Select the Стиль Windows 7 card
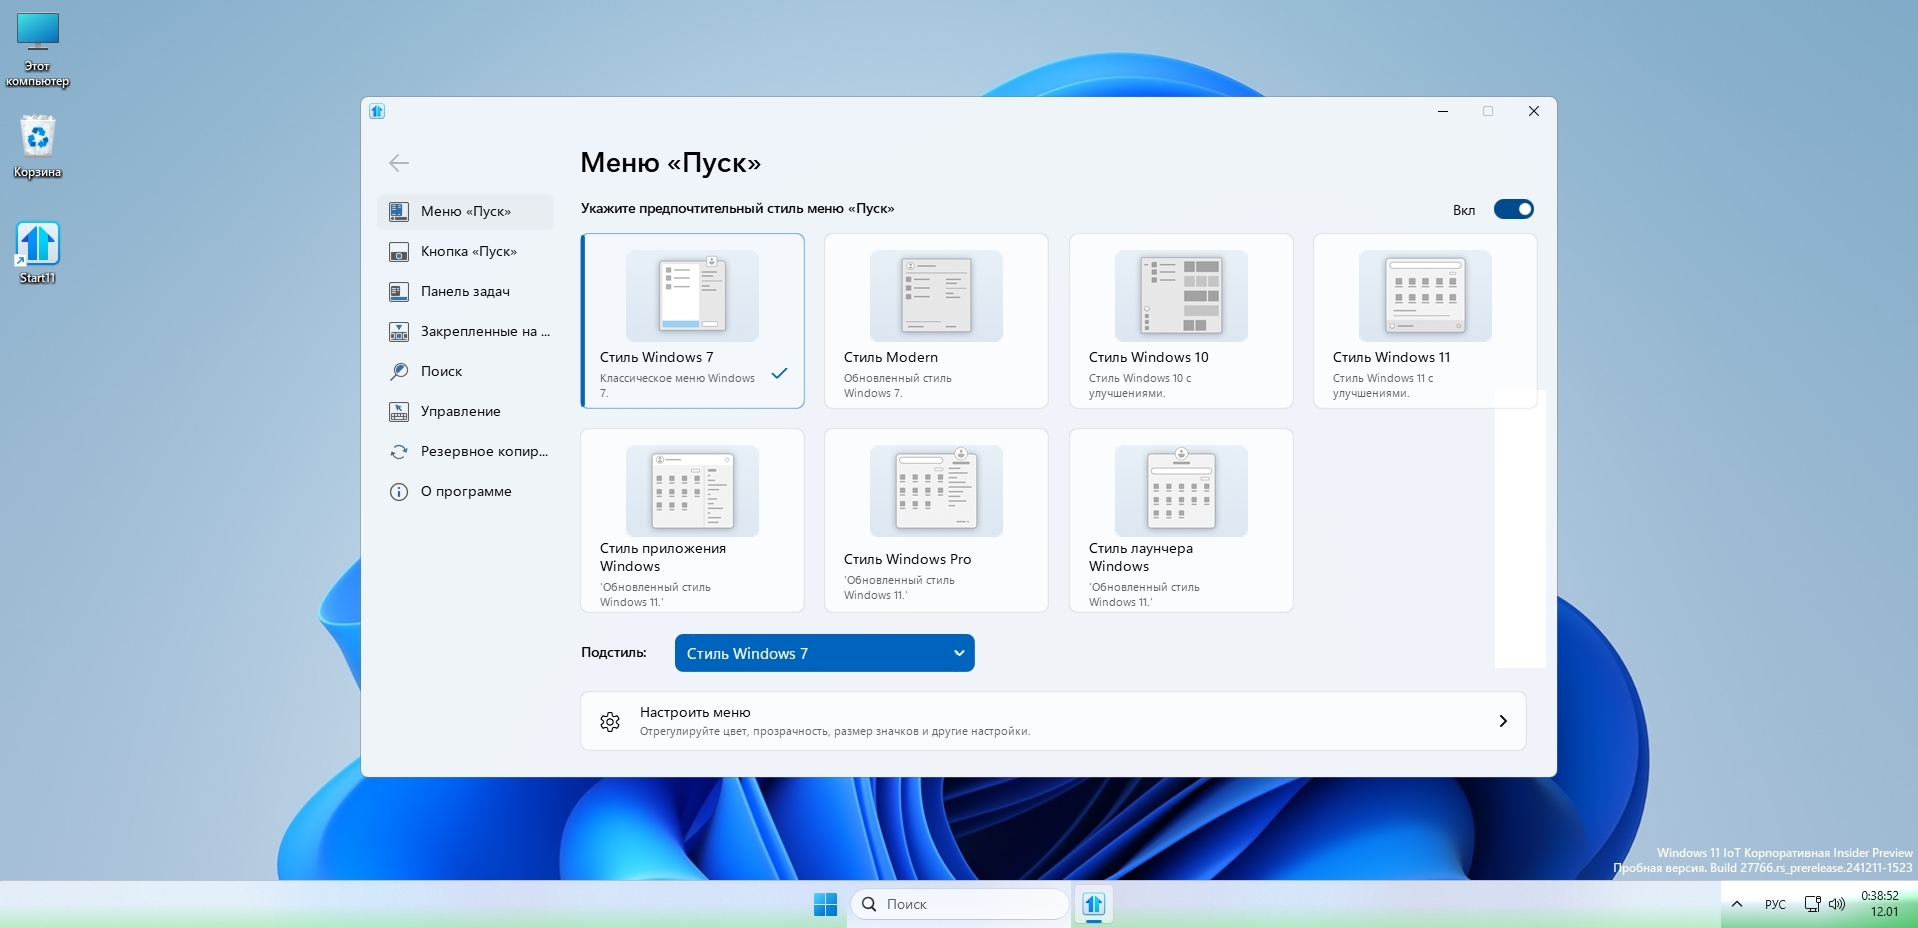The width and height of the screenshot is (1918, 928). click(692, 321)
